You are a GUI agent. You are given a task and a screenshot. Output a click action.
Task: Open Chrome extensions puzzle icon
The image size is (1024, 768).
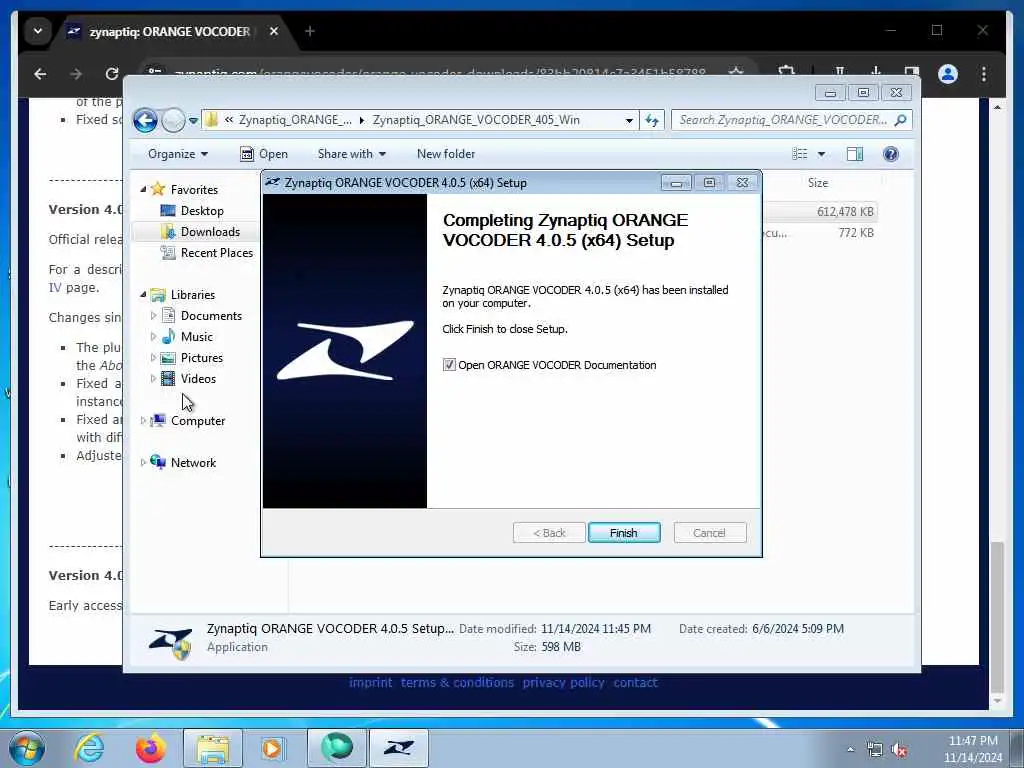(x=787, y=72)
